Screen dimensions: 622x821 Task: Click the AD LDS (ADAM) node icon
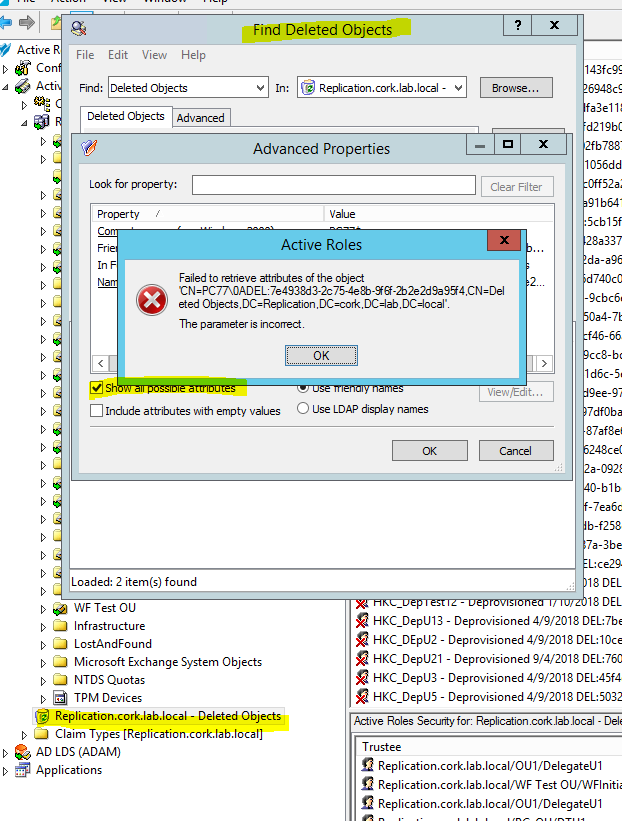(x=22, y=752)
